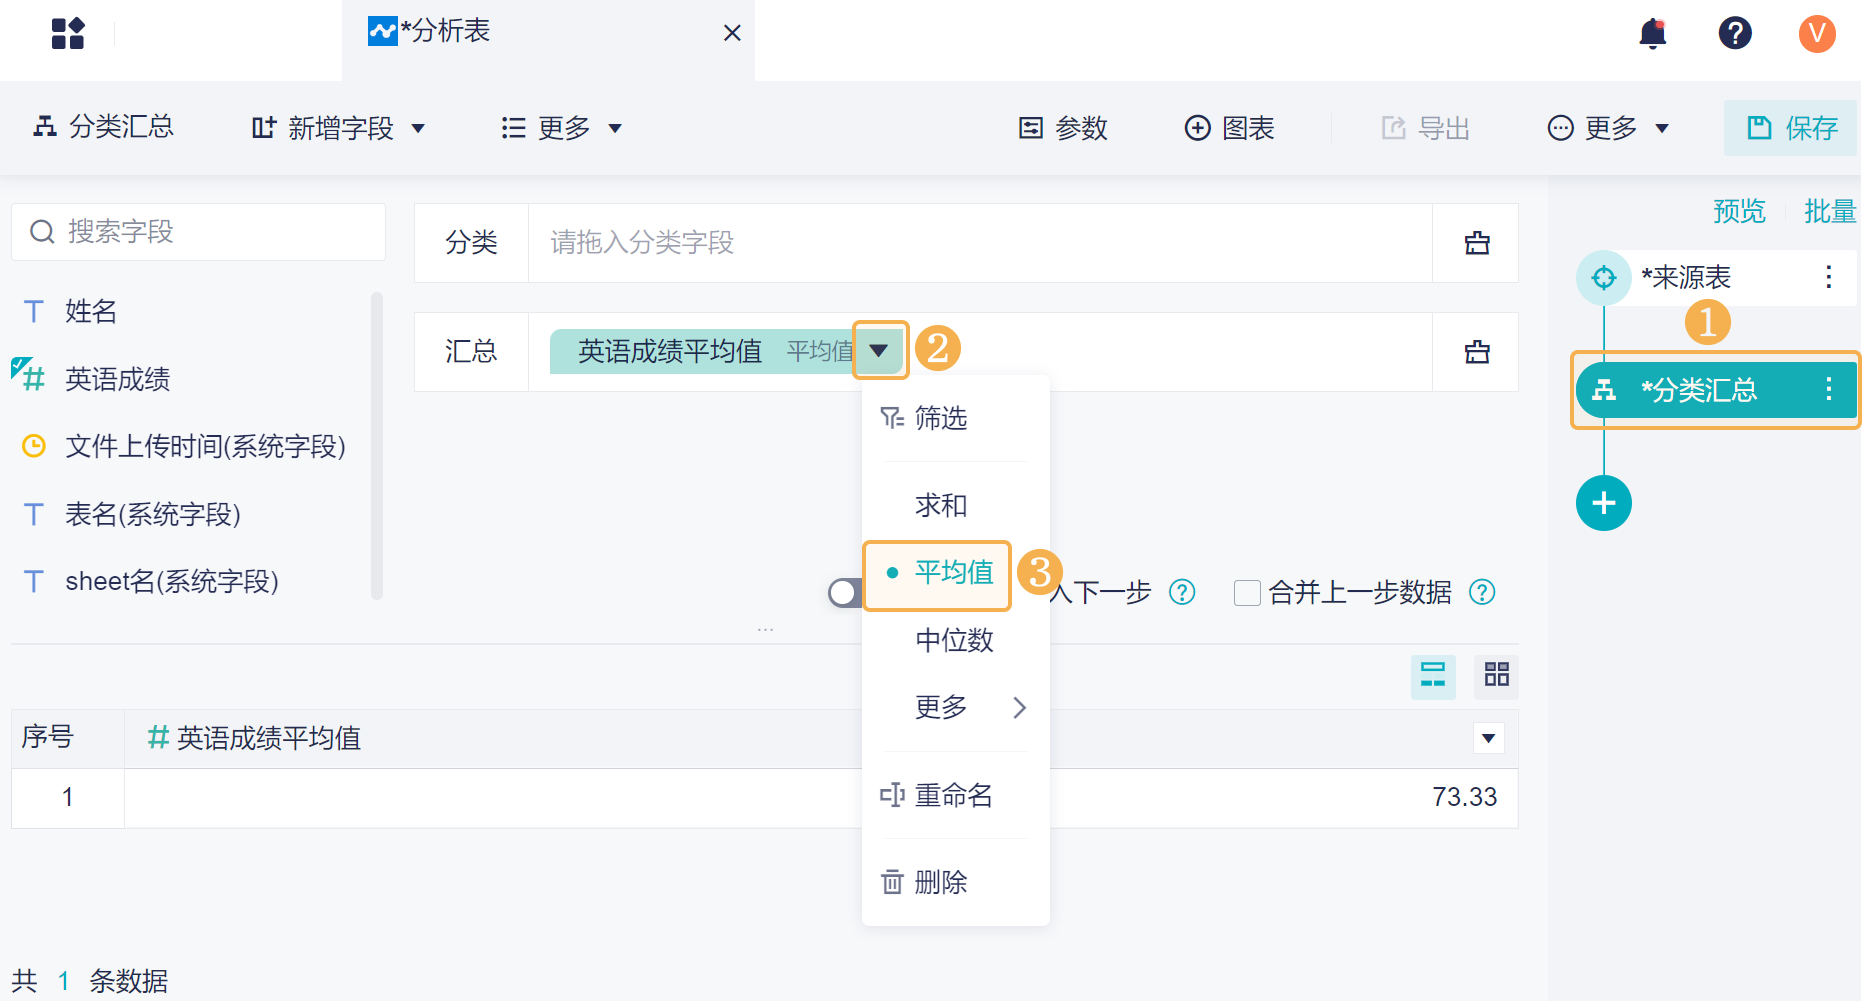This screenshot has width=1862, height=1001.
Task: Enable 合并上一步数据 checkbox
Action: [x=1246, y=593]
